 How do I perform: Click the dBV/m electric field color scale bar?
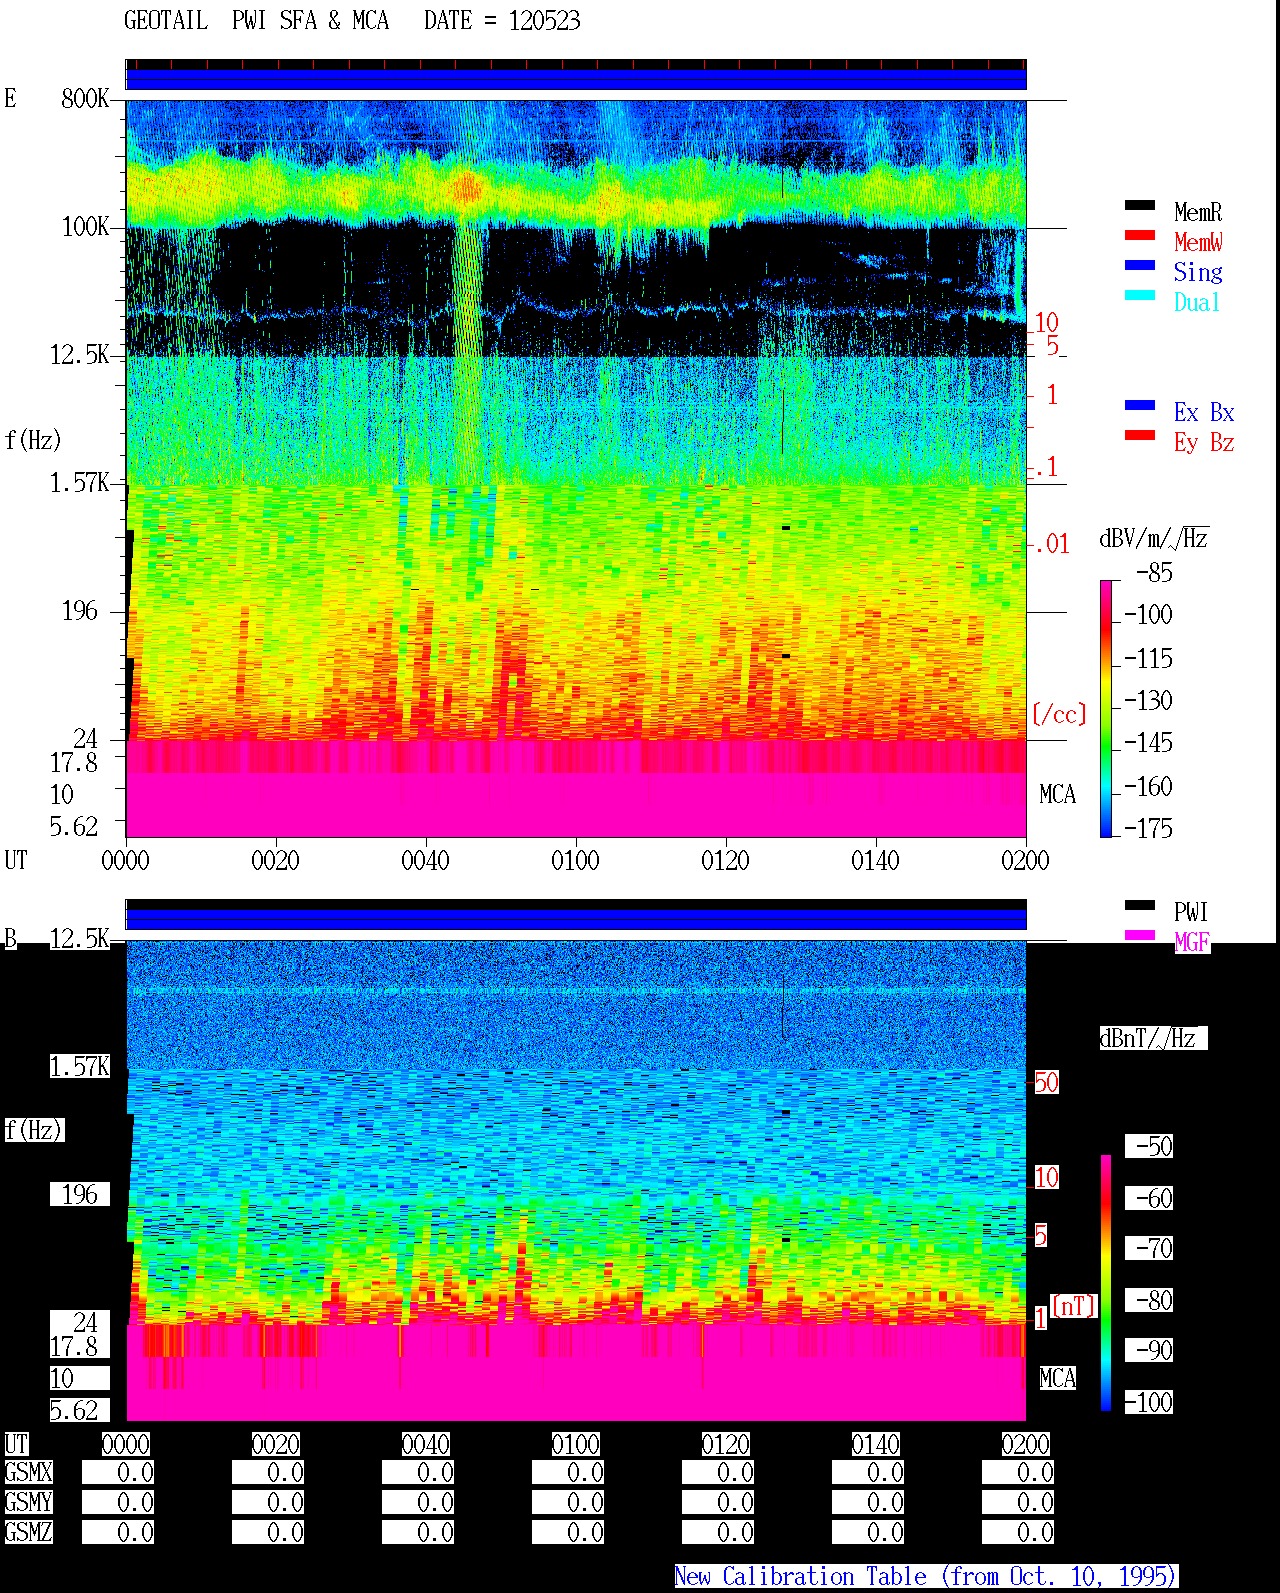tap(1106, 708)
